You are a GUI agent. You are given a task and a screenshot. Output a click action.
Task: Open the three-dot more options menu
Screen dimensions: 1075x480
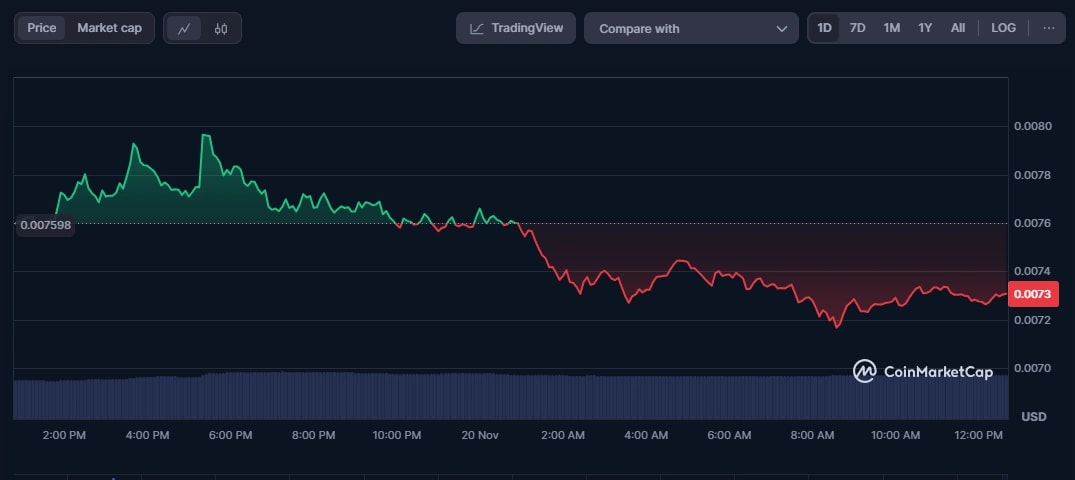(x=1048, y=28)
